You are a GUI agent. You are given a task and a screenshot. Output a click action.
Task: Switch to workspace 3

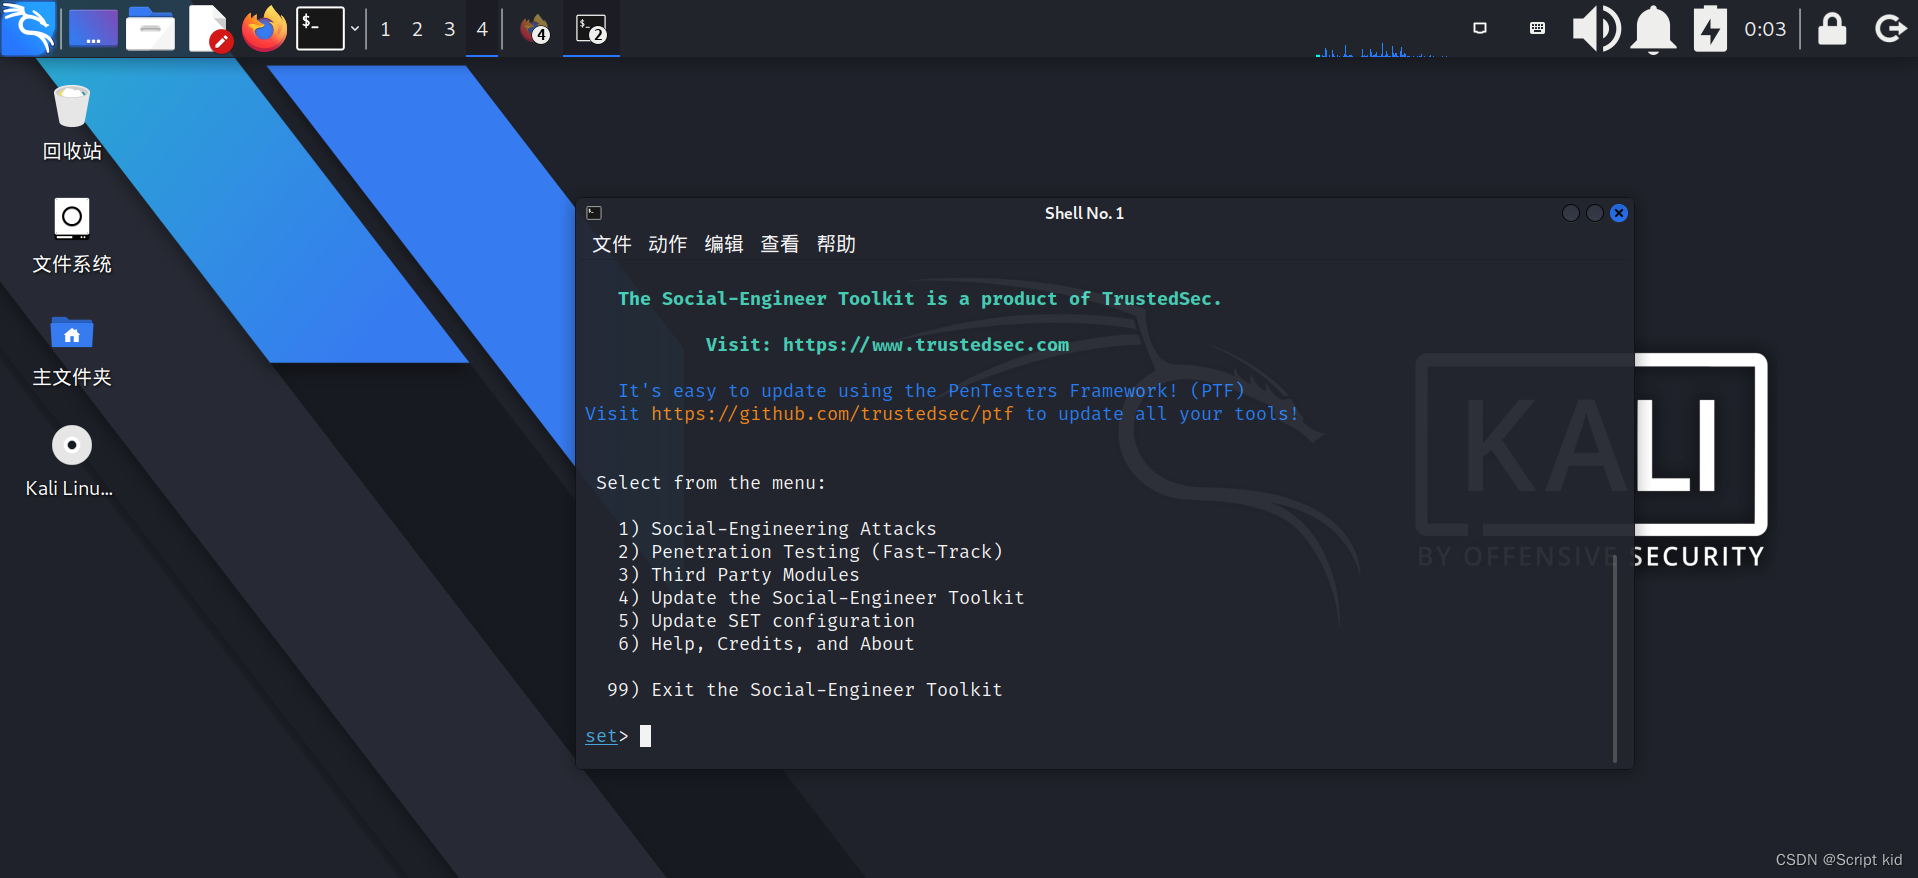pyautogui.click(x=450, y=29)
